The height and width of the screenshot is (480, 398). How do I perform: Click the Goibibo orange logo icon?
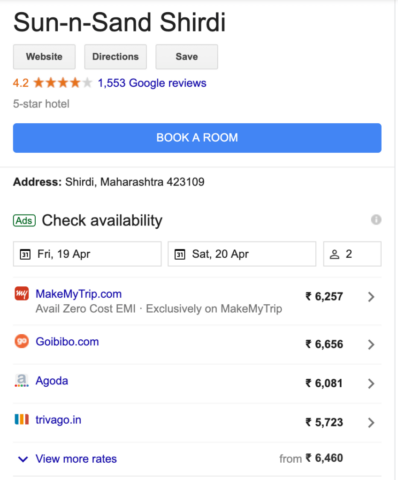click(22, 341)
